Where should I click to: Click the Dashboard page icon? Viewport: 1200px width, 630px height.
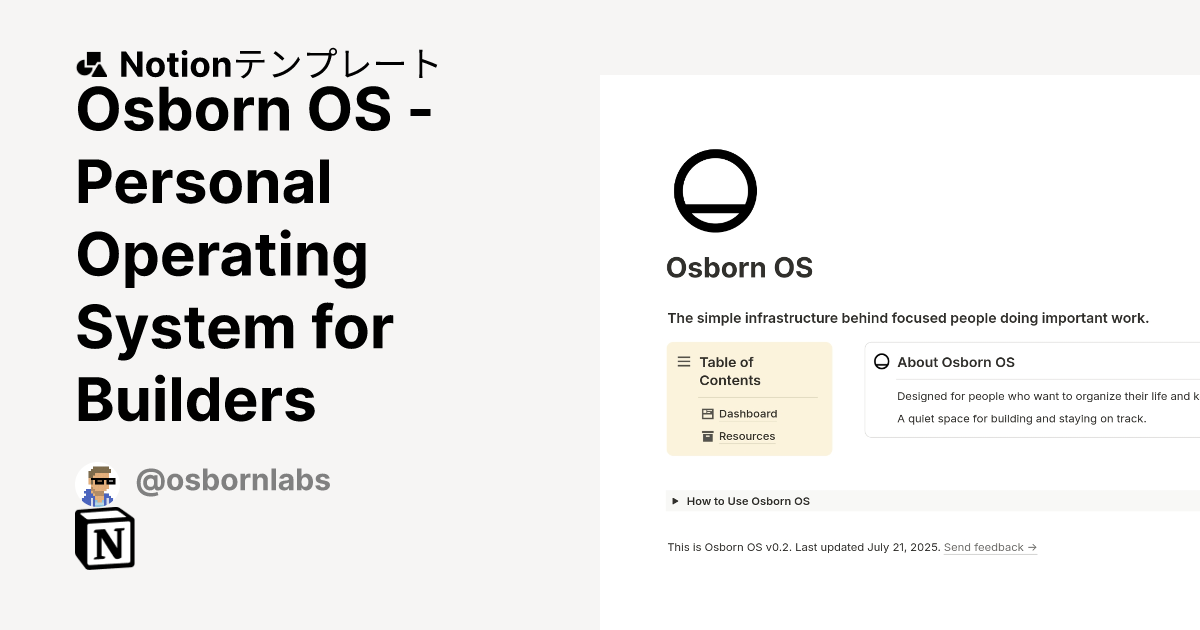pyautogui.click(x=707, y=413)
